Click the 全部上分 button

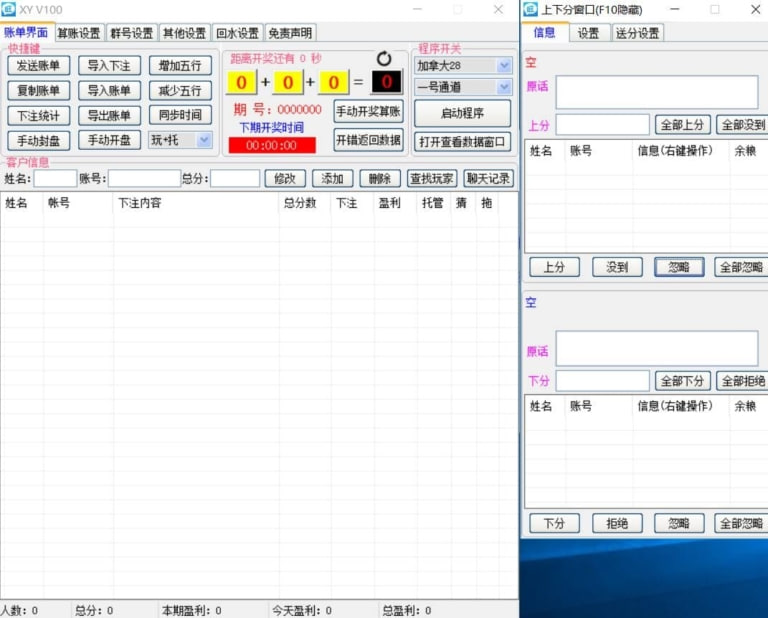[x=683, y=125]
